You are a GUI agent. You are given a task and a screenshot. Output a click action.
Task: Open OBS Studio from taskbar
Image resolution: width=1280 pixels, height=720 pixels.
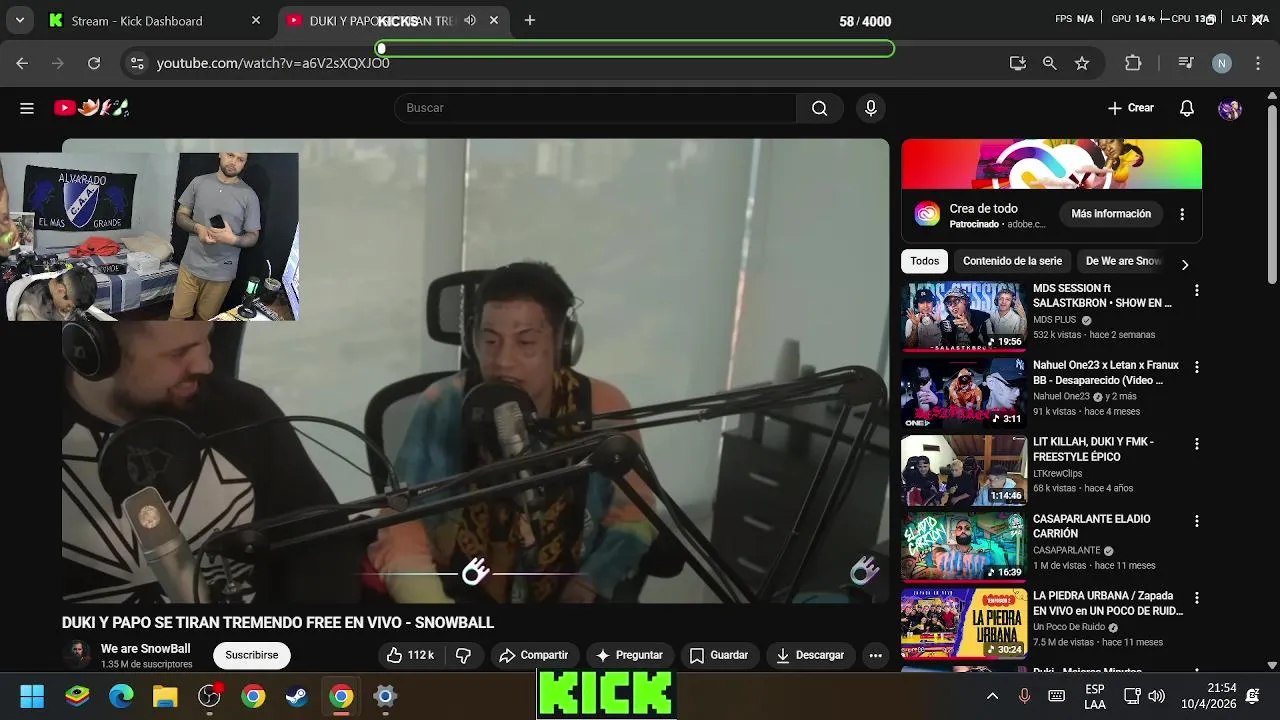click(x=209, y=696)
